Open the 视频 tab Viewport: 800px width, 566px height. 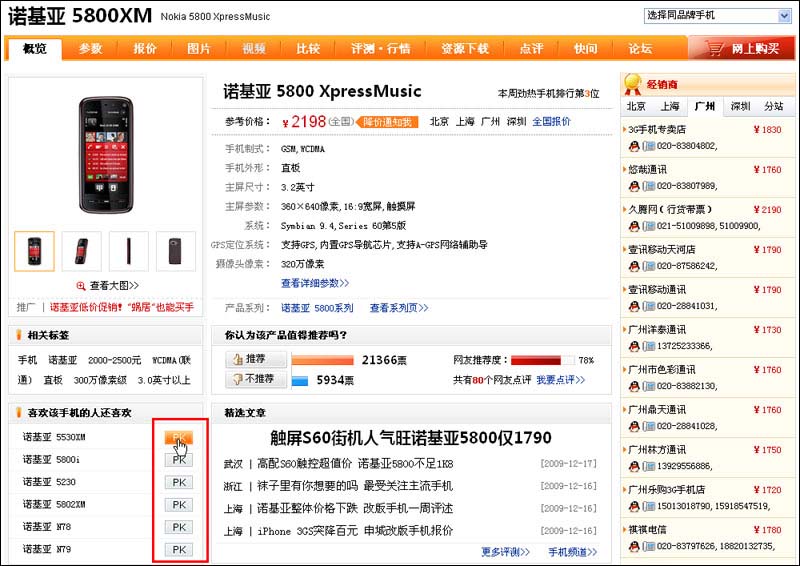(254, 48)
